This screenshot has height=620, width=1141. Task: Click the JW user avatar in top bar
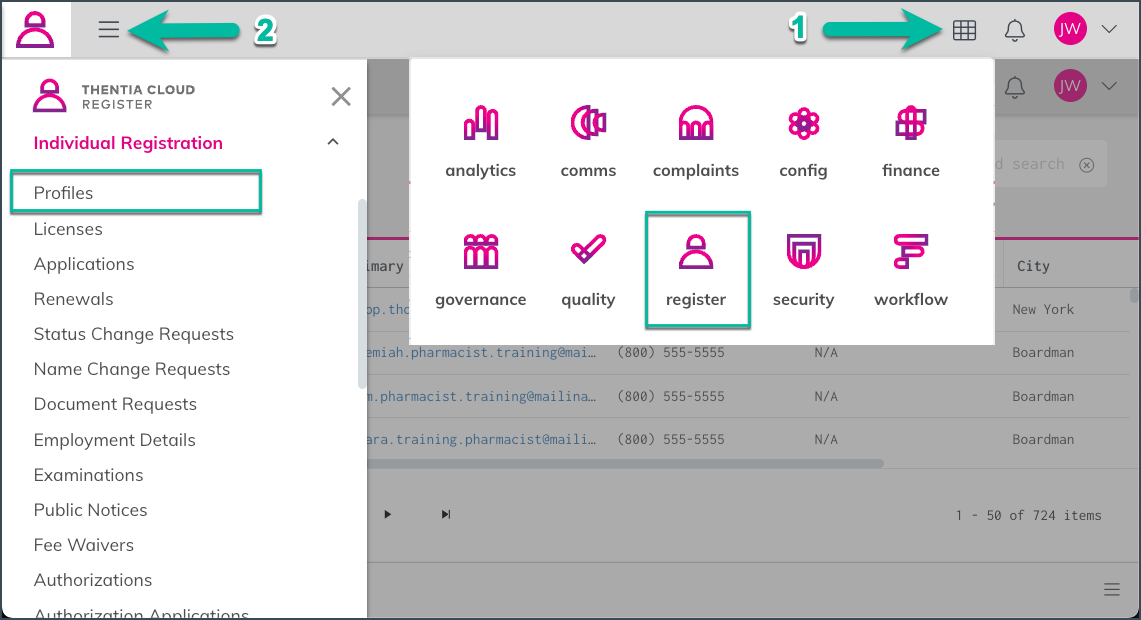pyautogui.click(x=1070, y=29)
